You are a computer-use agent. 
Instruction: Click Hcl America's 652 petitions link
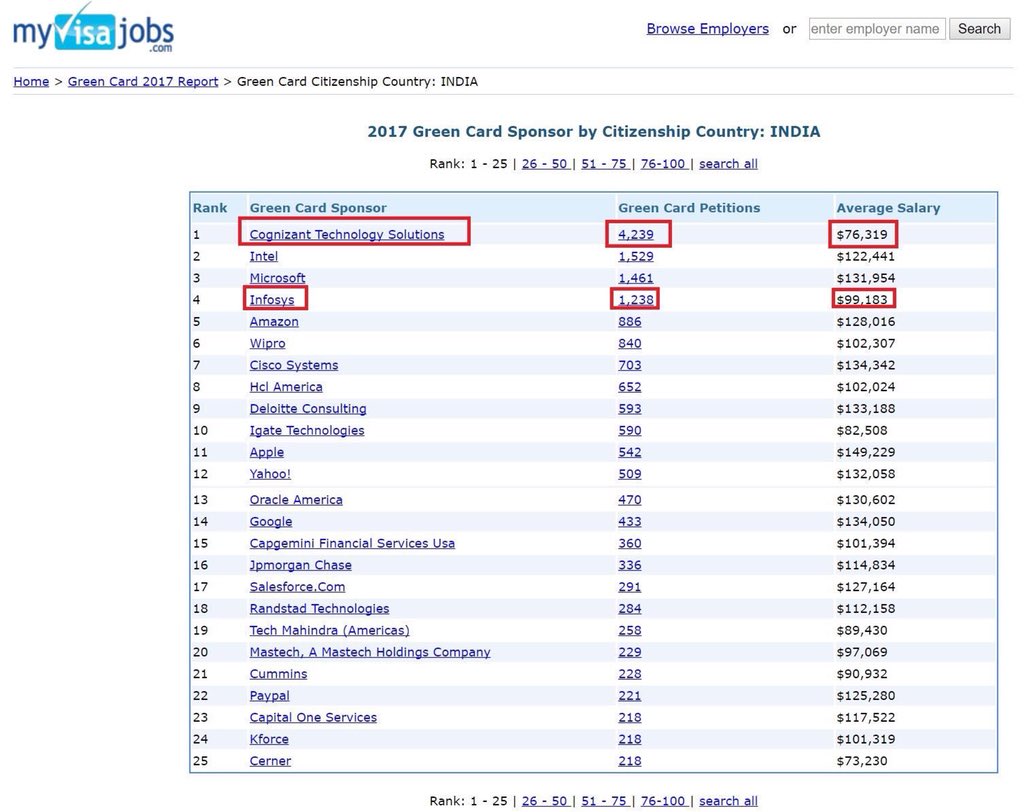coord(630,387)
